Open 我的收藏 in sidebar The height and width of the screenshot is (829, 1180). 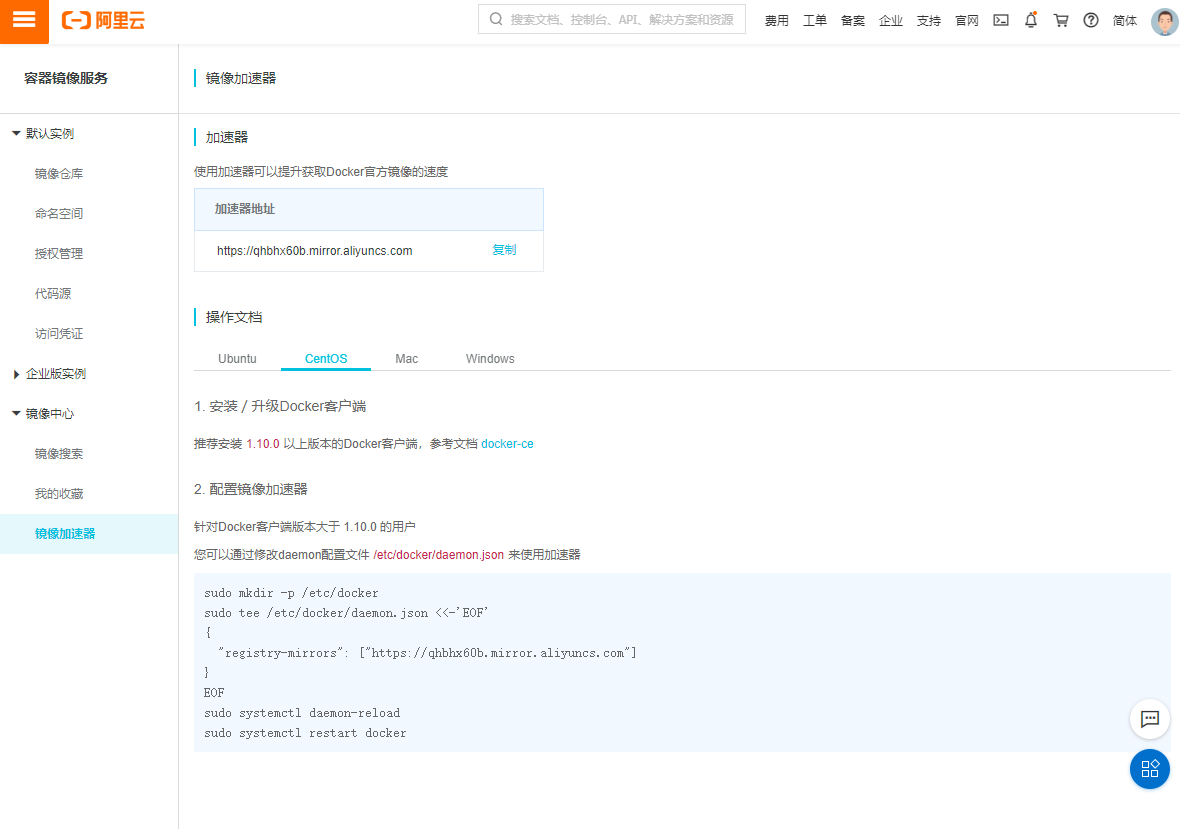[x=59, y=493]
